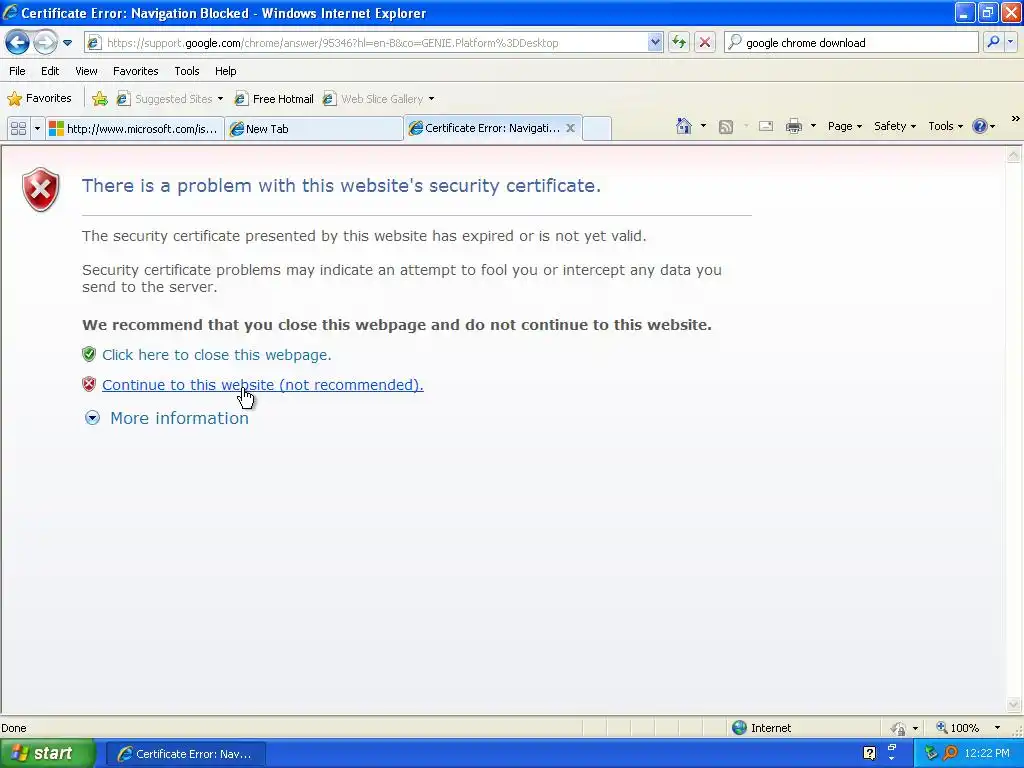Click the Read Mail envelope icon

(x=766, y=126)
